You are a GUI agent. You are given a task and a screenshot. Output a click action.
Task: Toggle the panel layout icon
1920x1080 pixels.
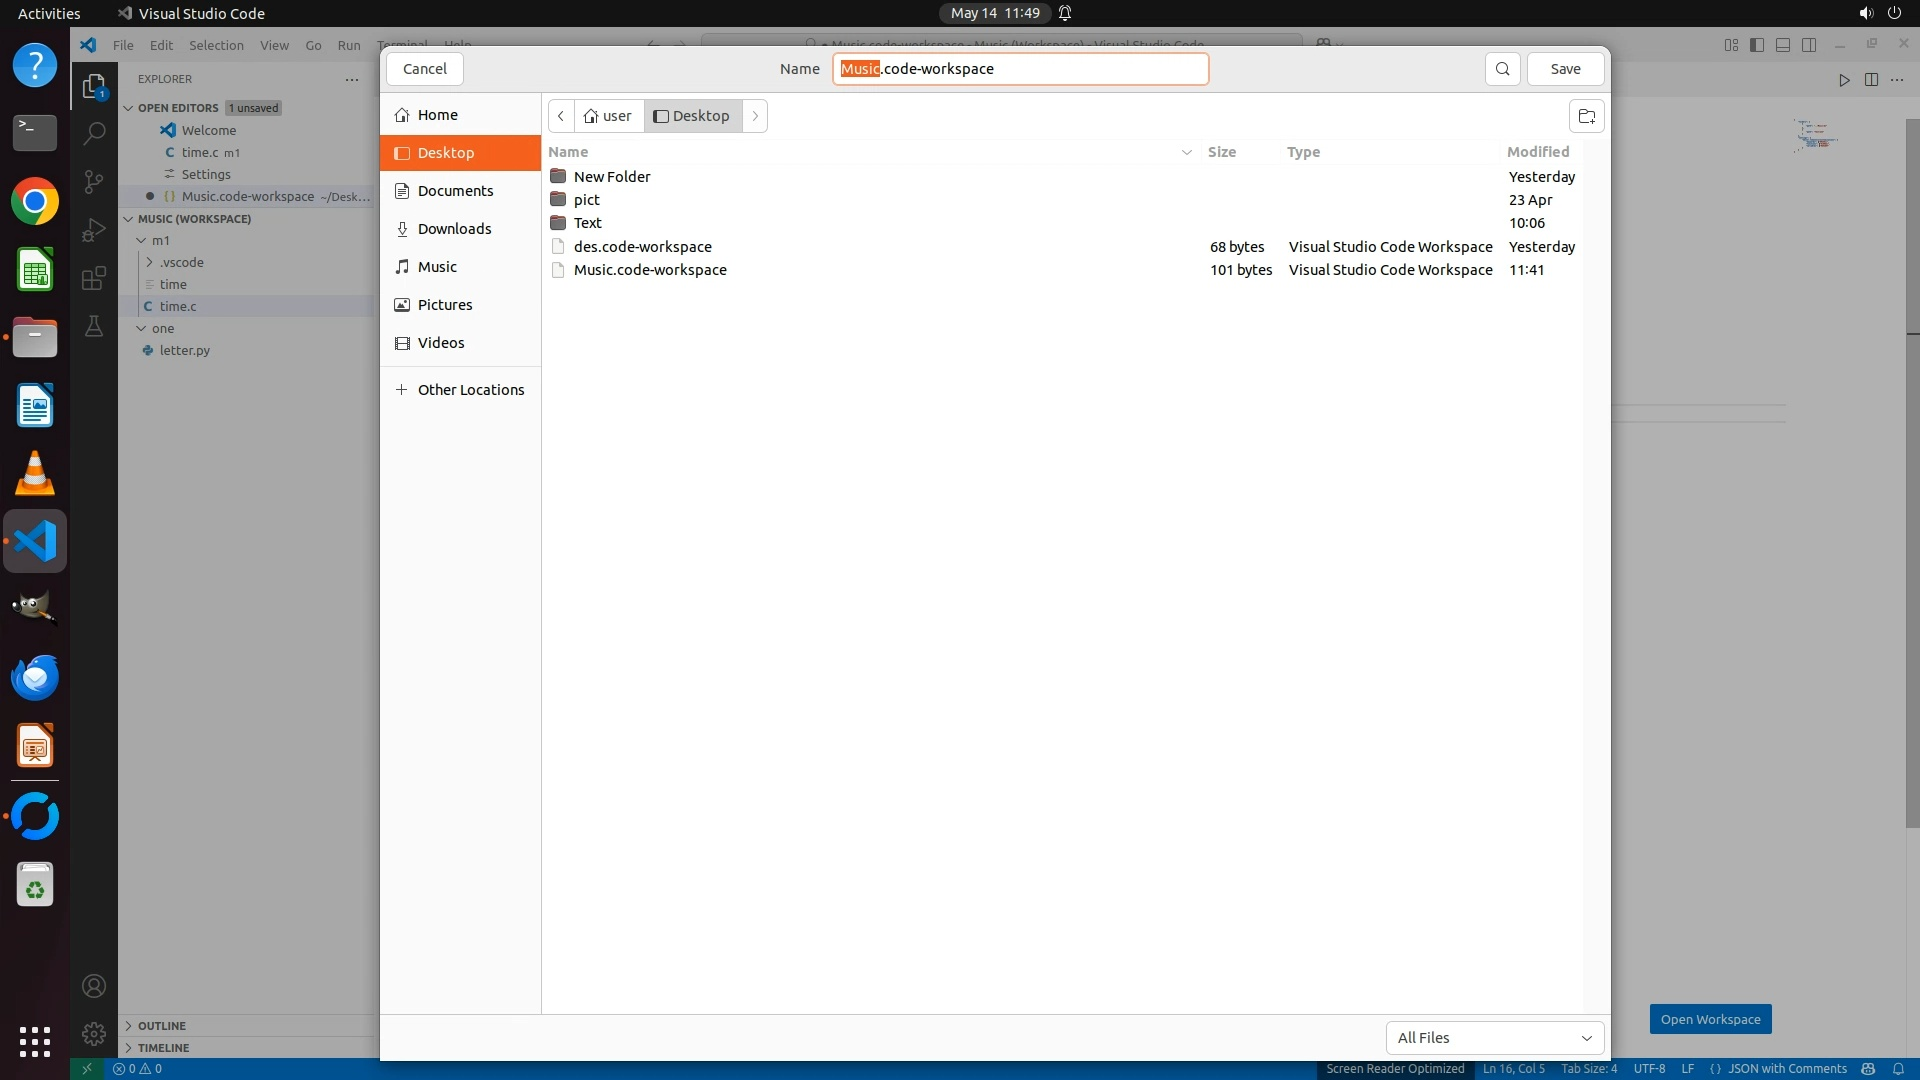[x=1783, y=45]
